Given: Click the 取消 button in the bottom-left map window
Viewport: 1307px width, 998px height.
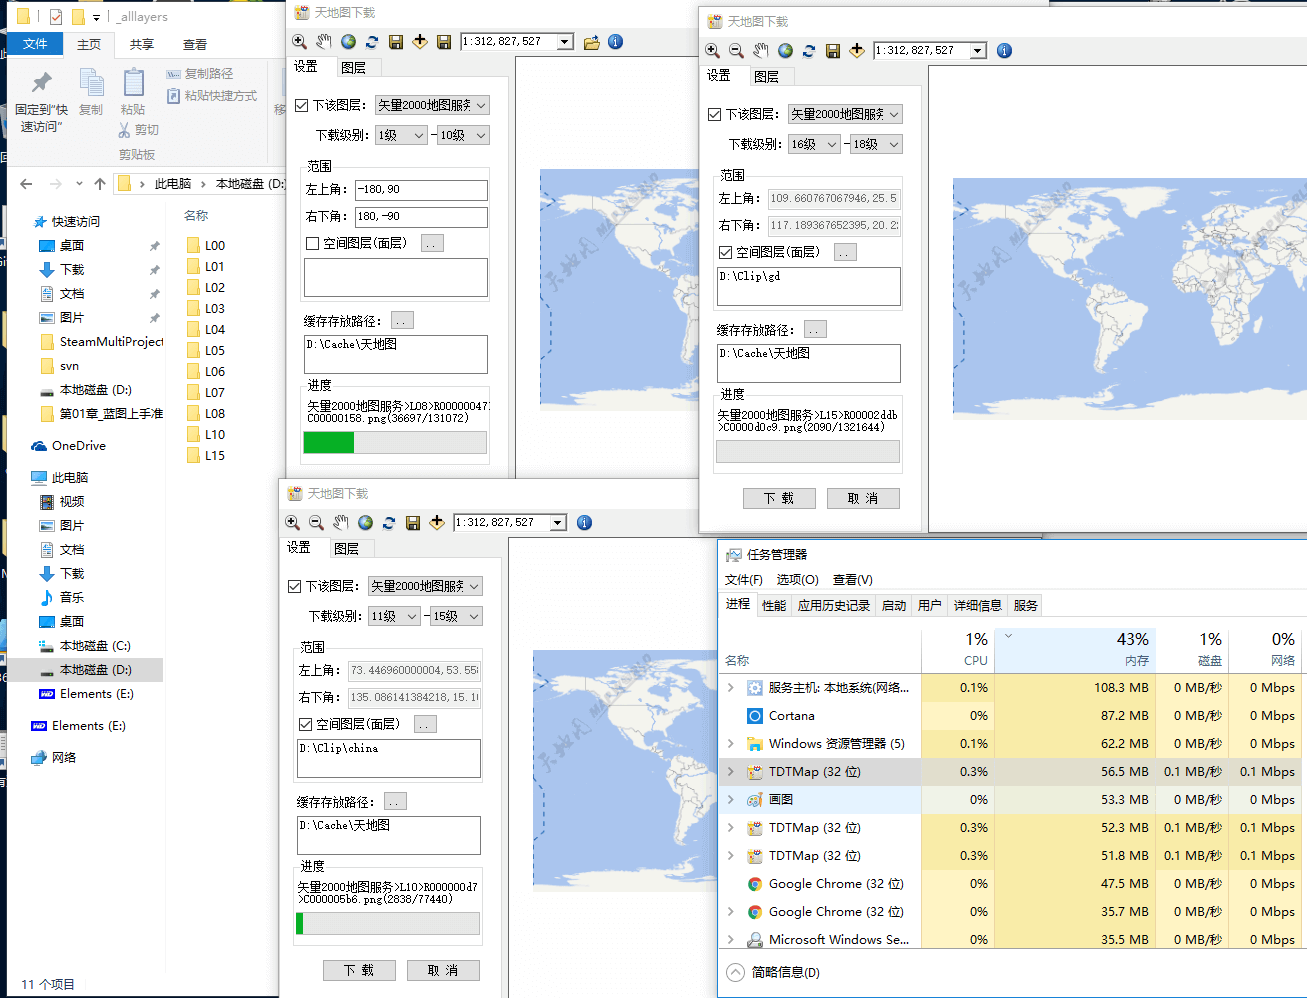Looking at the screenshot, I should point(443,970).
